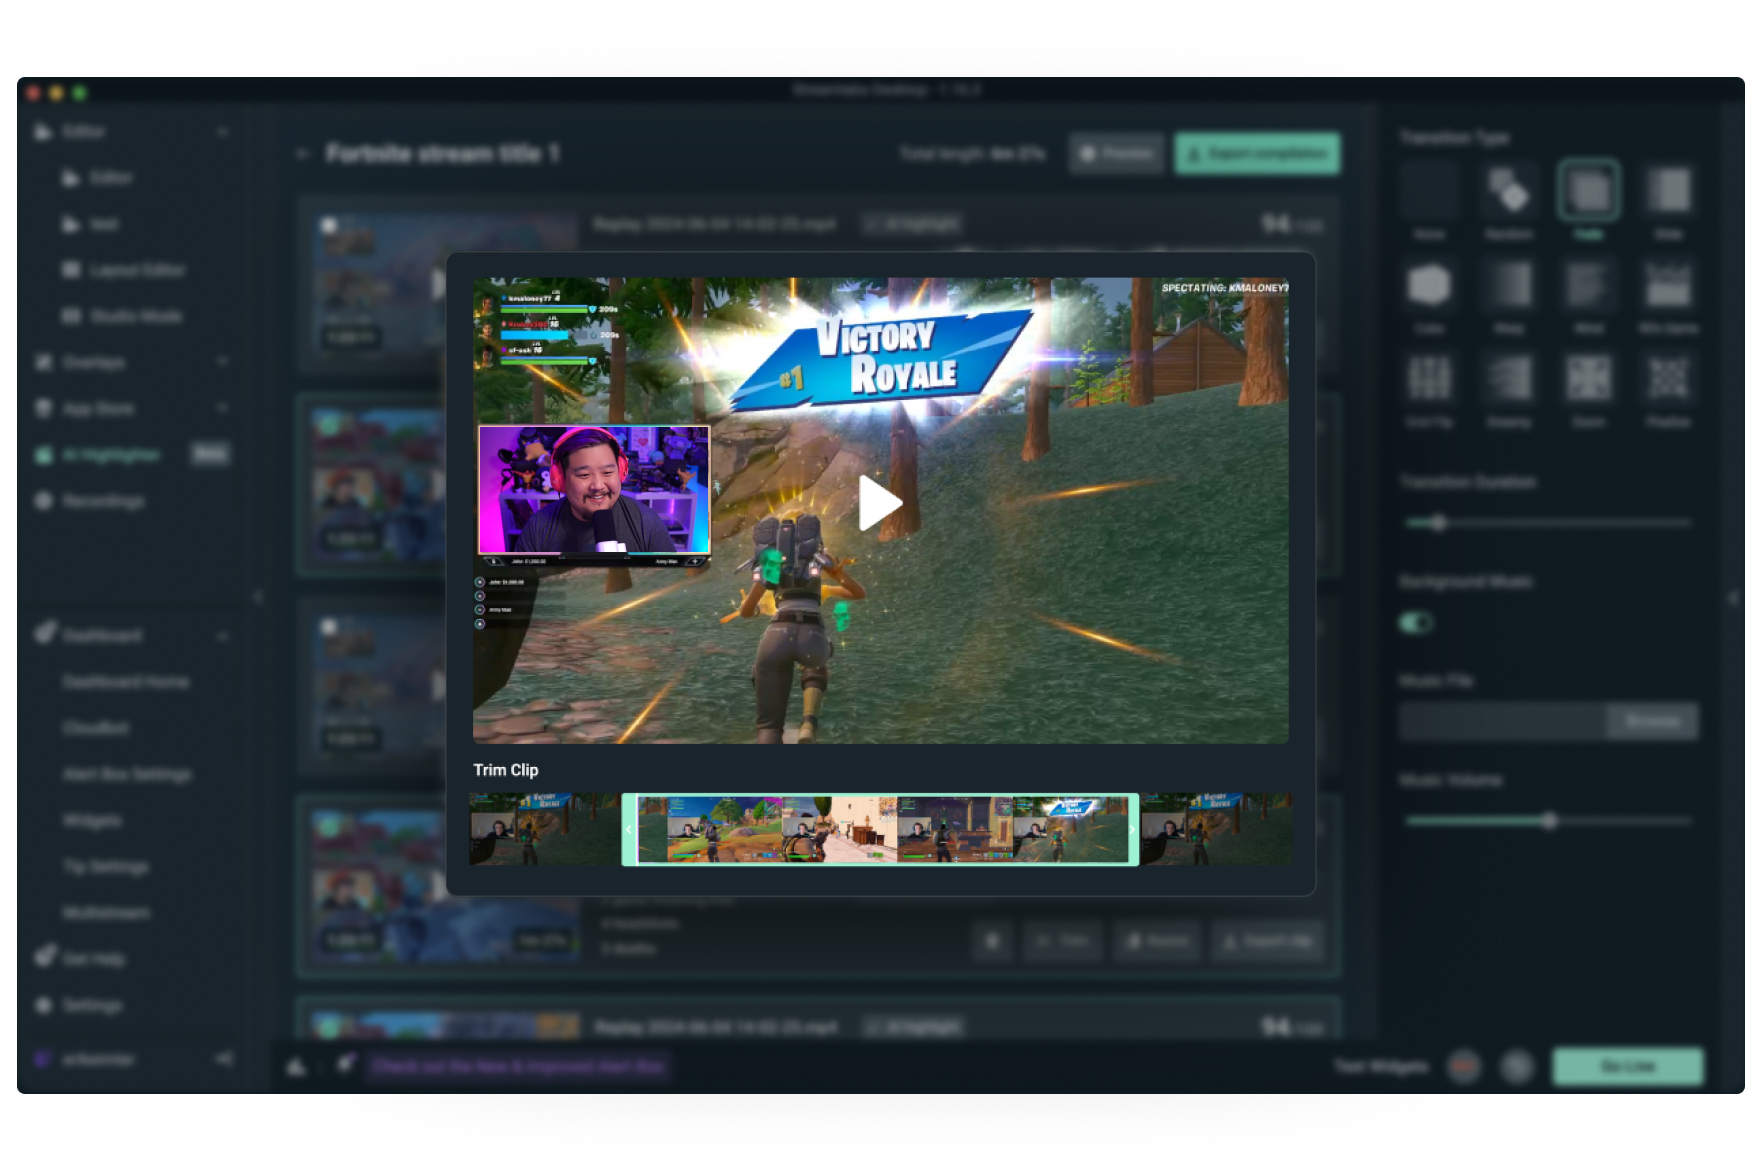1761x1171 pixels.
Task: Click the red record button icon
Action: click(1464, 1067)
